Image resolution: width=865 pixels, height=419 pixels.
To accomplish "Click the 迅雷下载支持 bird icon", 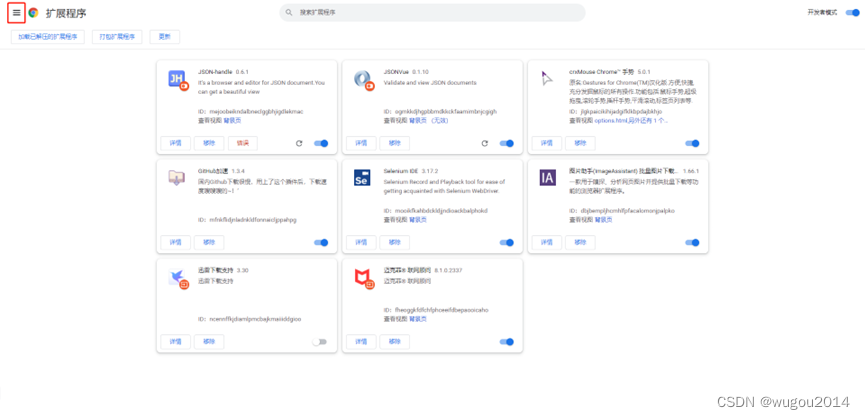I will [x=178, y=278].
